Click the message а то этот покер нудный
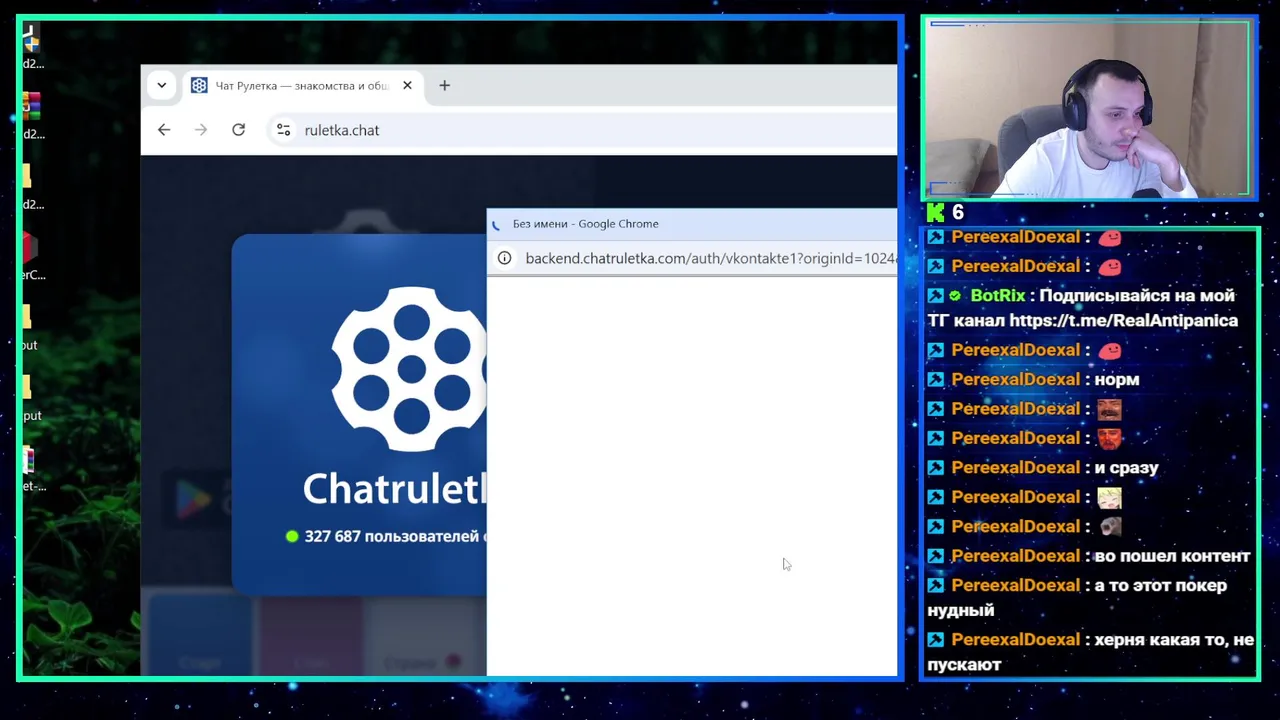This screenshot has width=1280, height=720. click(x=1077, y=597)
